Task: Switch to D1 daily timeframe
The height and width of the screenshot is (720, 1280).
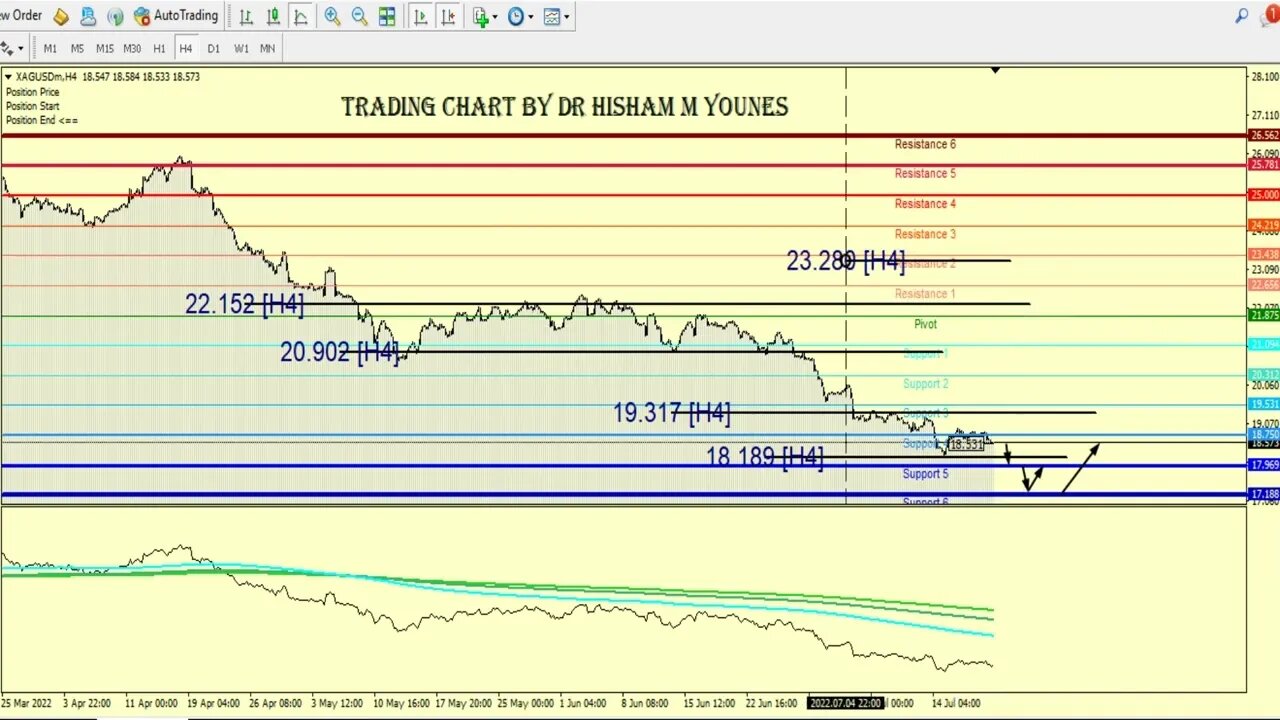Action: click(213, 48)
